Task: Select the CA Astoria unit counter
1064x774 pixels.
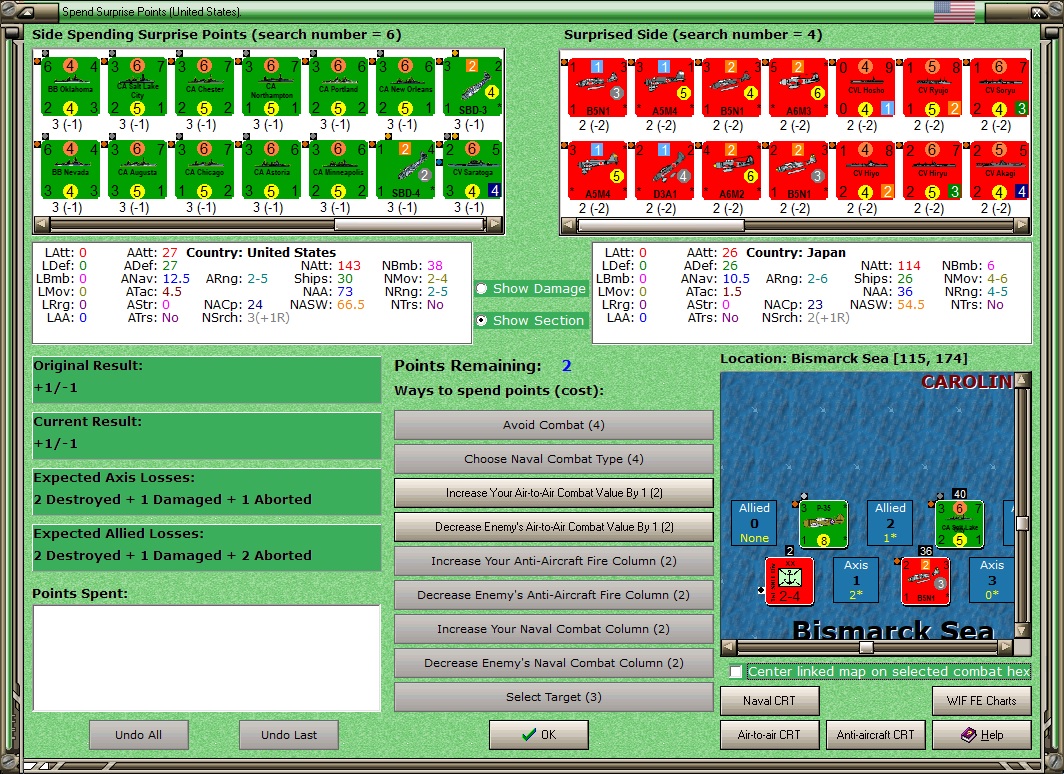Action: (271, 170)
